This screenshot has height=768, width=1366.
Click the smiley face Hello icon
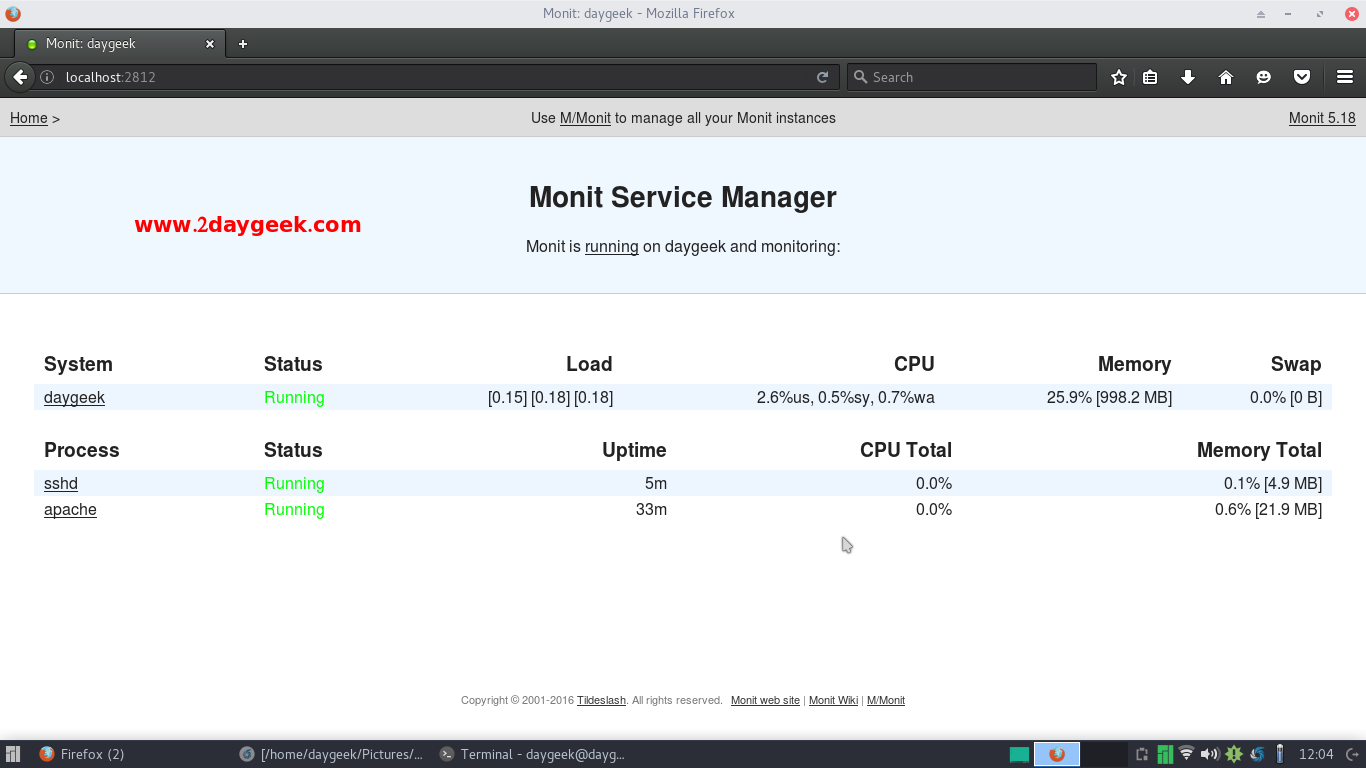(x=1264, y=77)
